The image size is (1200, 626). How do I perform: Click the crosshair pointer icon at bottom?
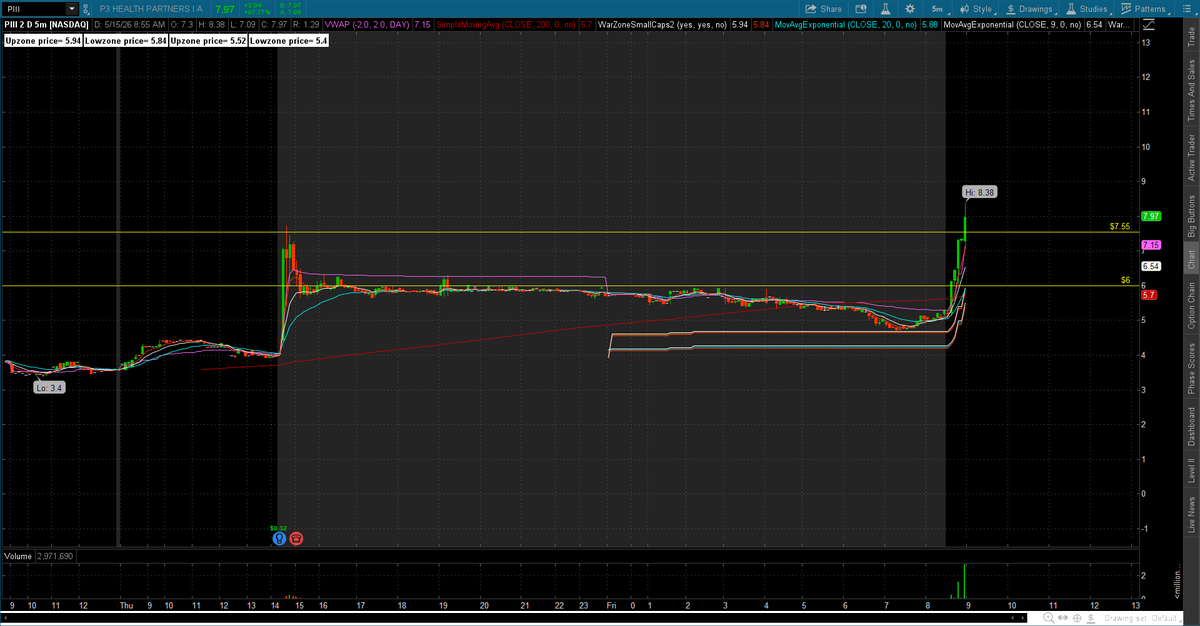coord(1077,618)
